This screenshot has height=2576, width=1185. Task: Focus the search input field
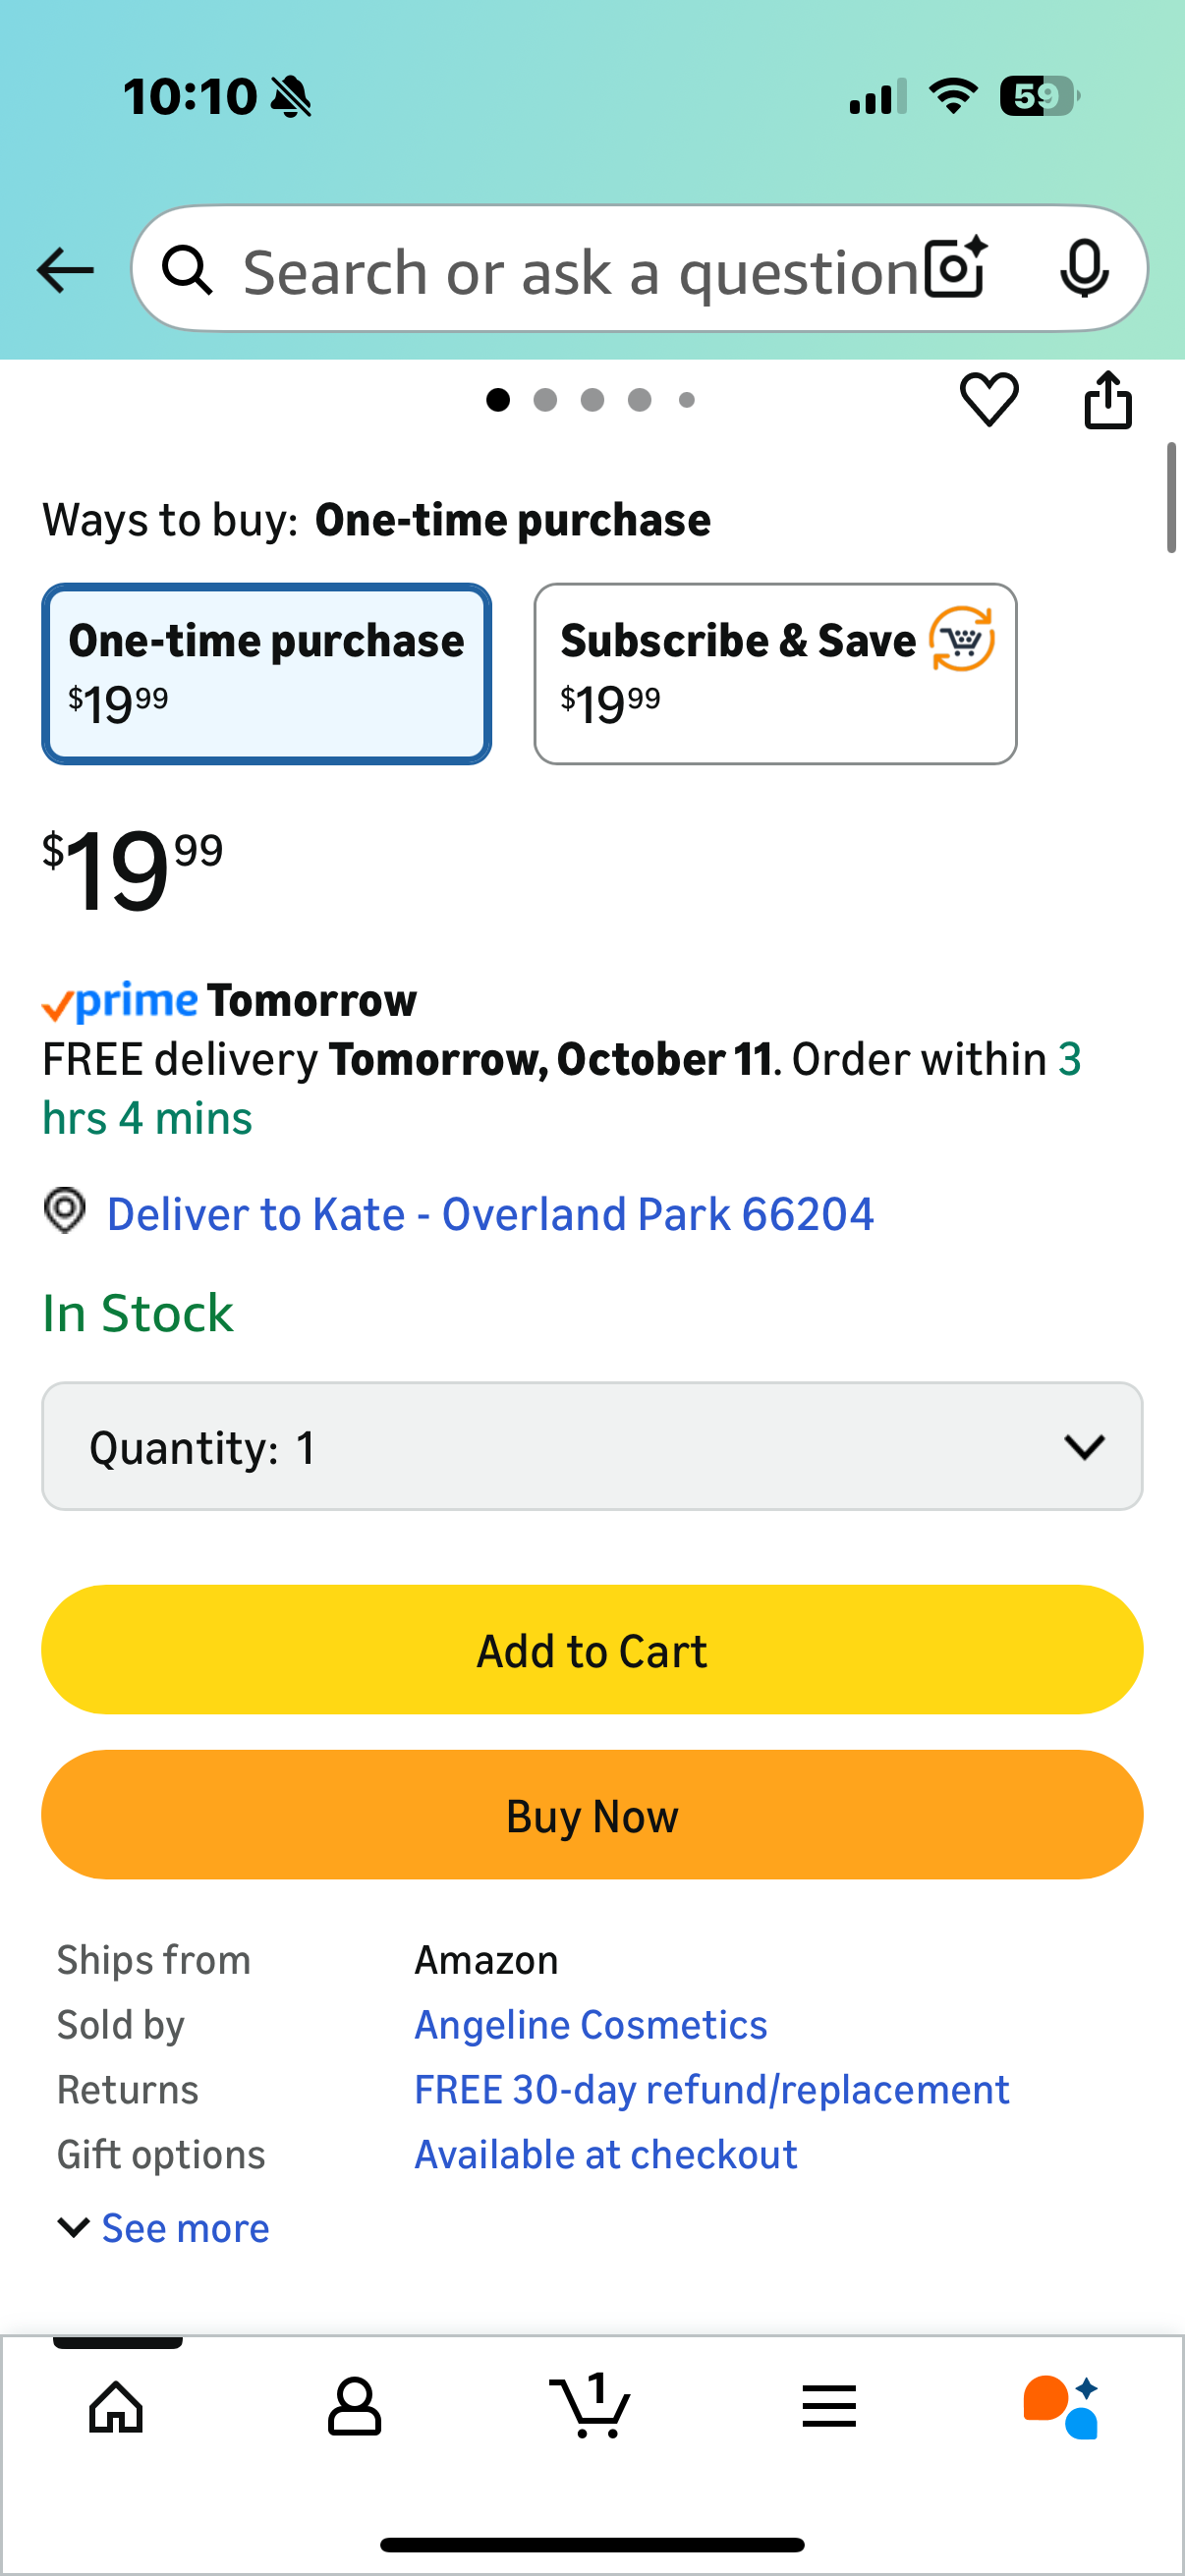click(x=580, y=271)
